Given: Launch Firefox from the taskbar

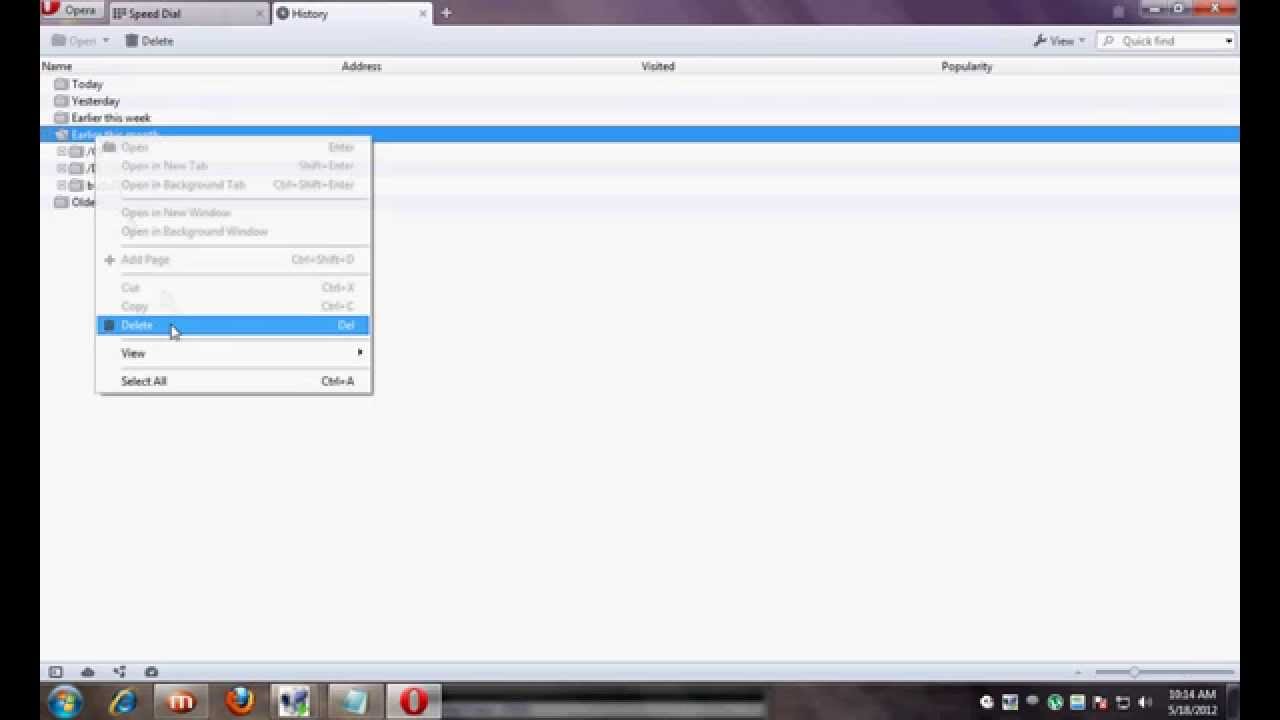Looking at the screenshot, I should coord(240,702).
